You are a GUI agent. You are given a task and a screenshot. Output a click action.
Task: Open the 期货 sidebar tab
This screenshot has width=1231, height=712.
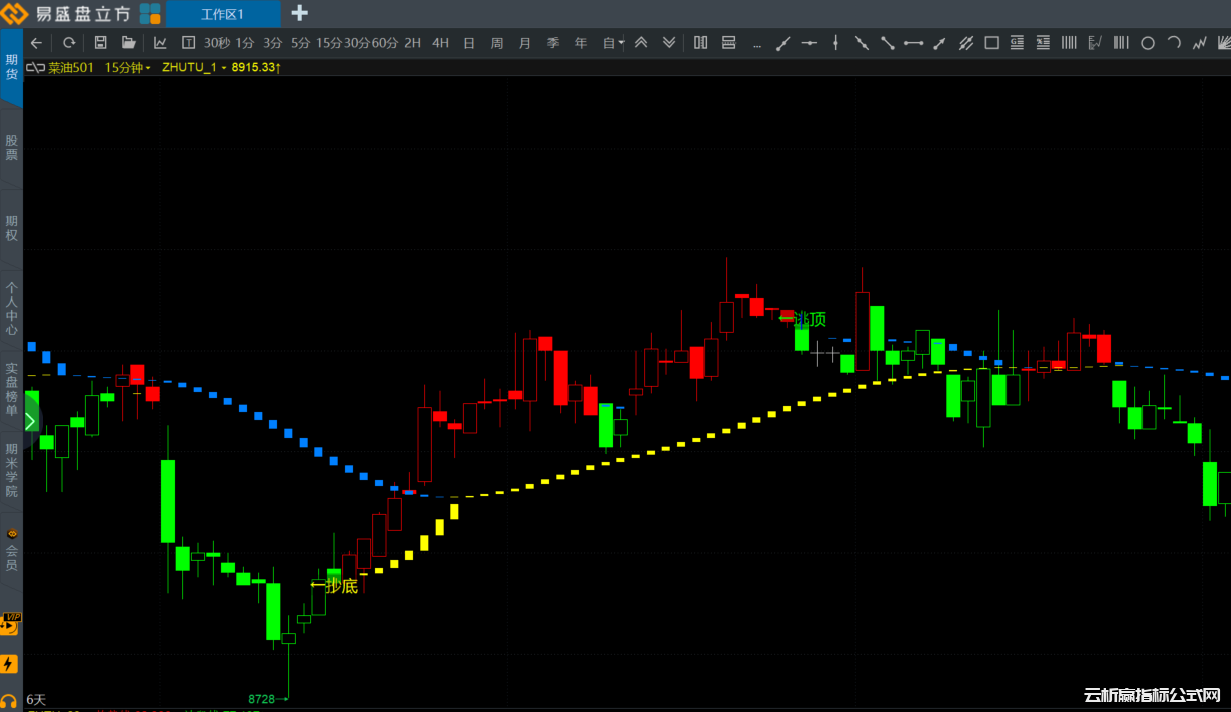click(x=11, y=67)
